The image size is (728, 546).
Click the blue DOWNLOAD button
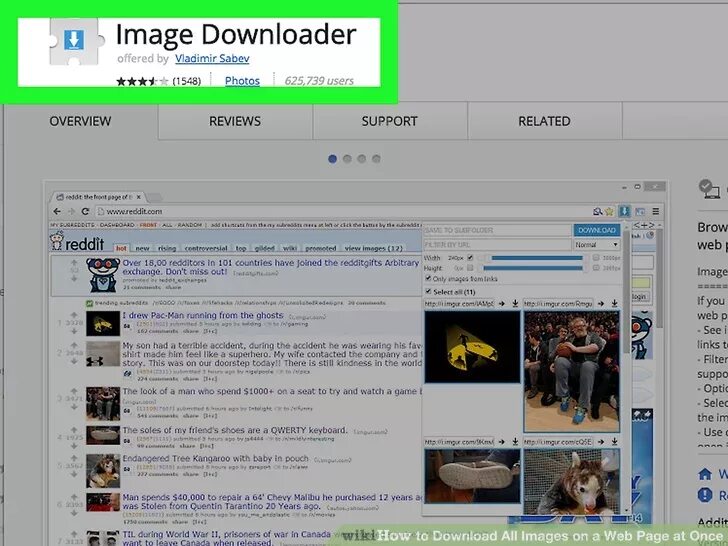coord(597,230)
